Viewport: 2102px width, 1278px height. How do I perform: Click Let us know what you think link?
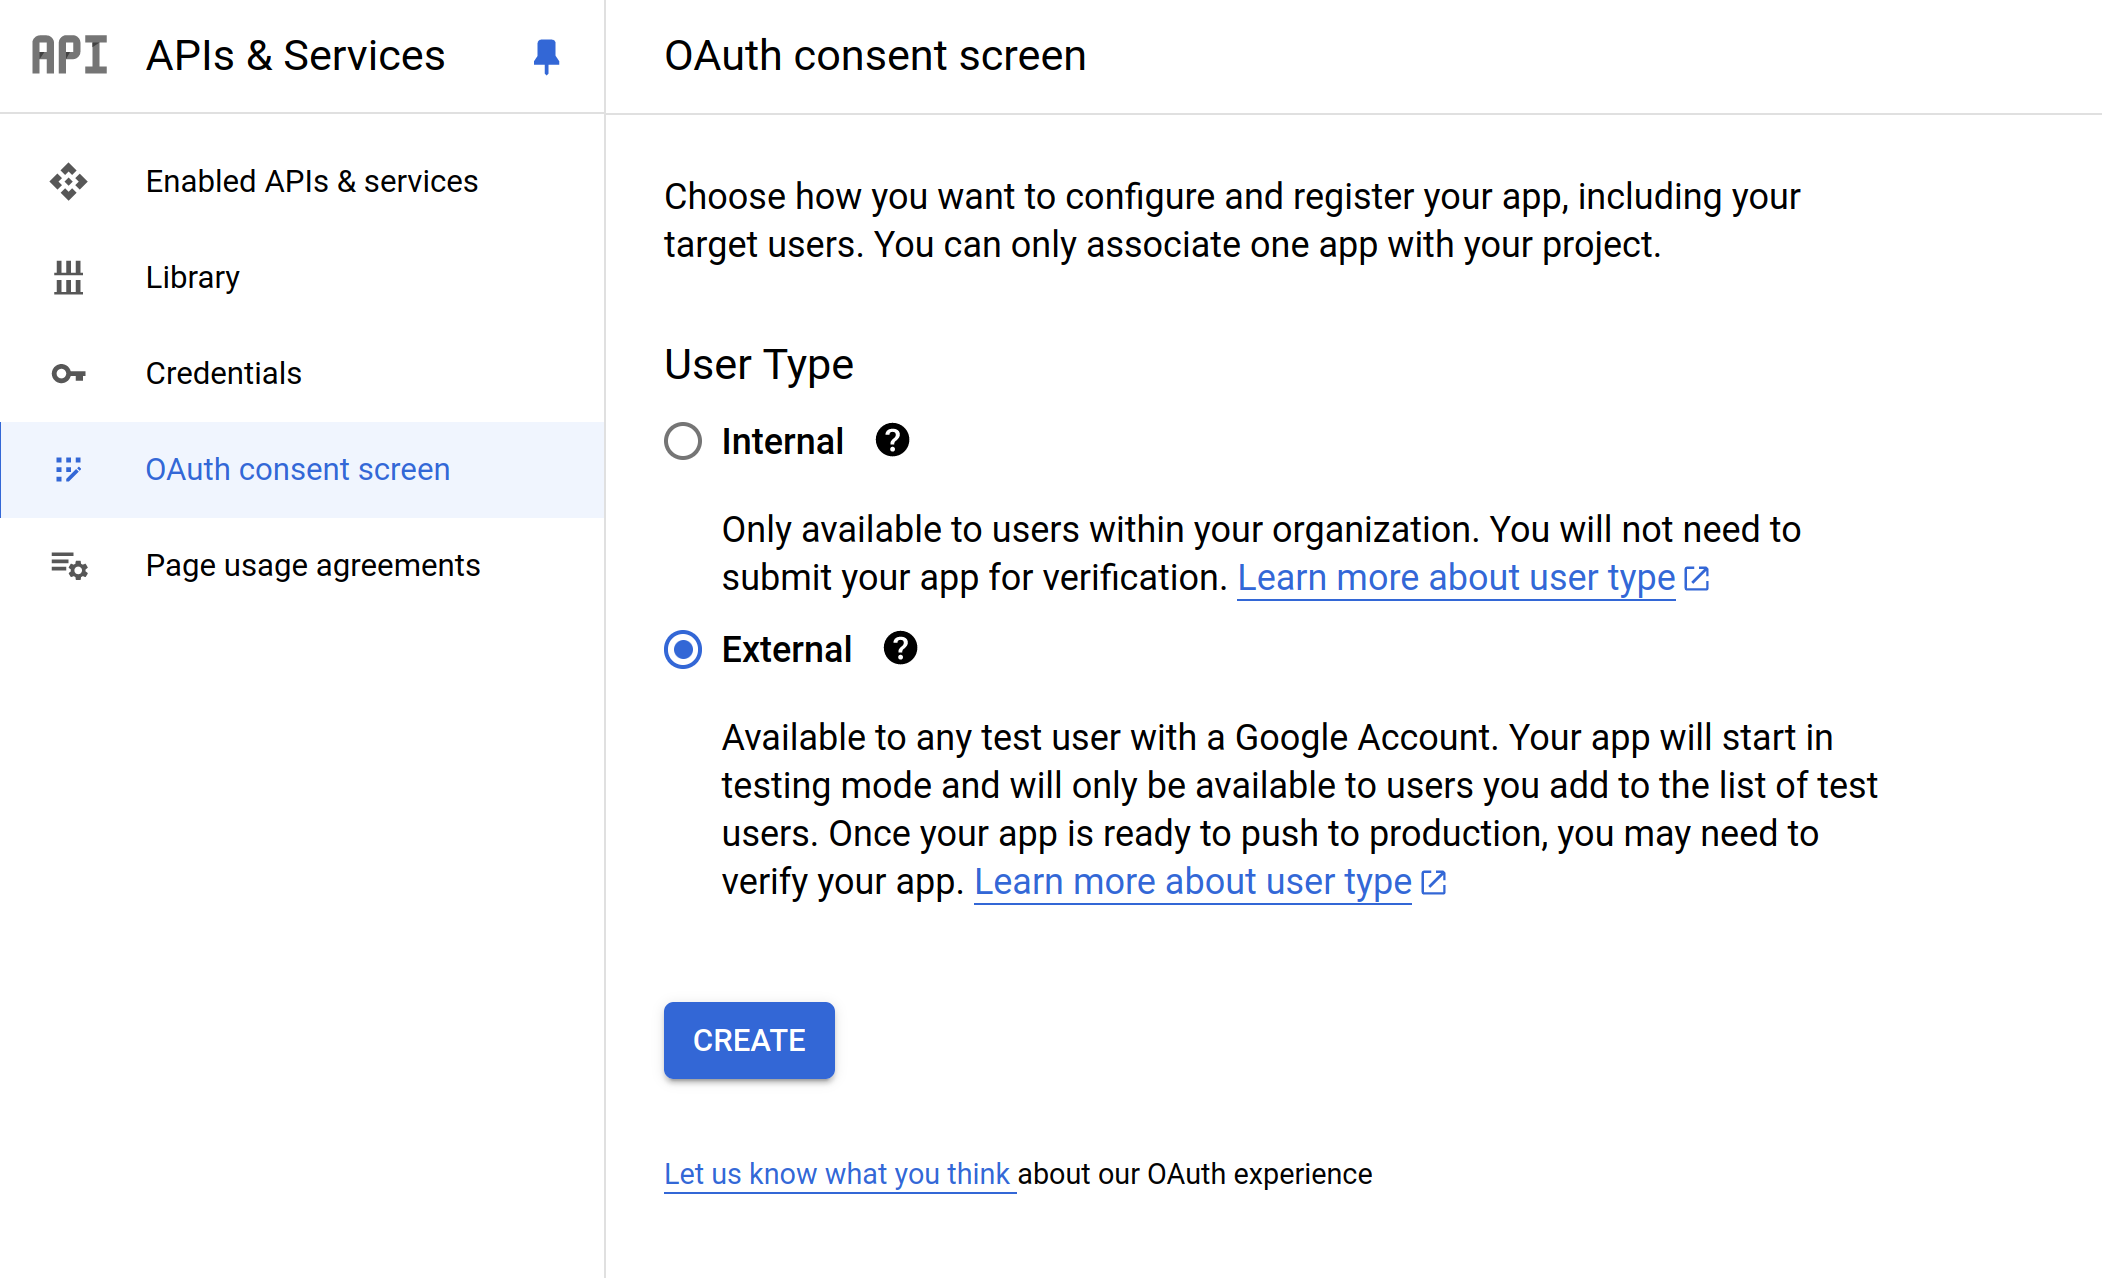point(838,1173)
